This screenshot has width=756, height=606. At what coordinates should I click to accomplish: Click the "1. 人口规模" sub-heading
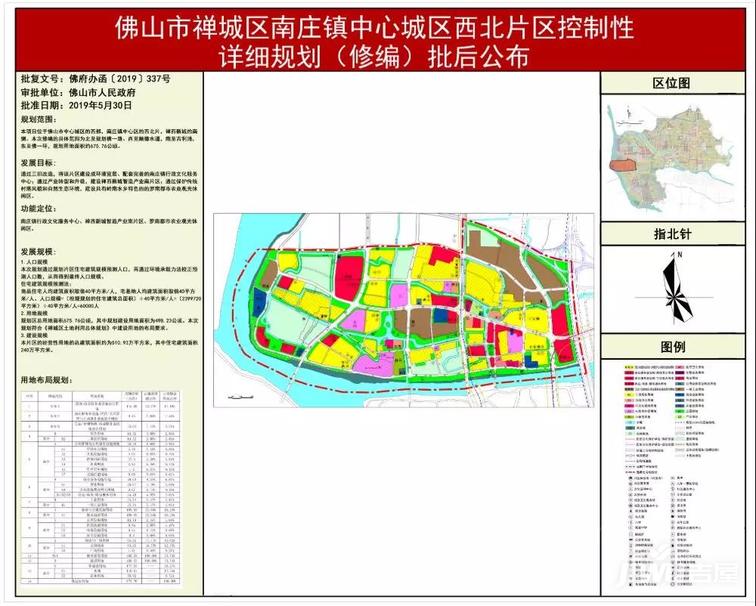click(x=33, y=261)
